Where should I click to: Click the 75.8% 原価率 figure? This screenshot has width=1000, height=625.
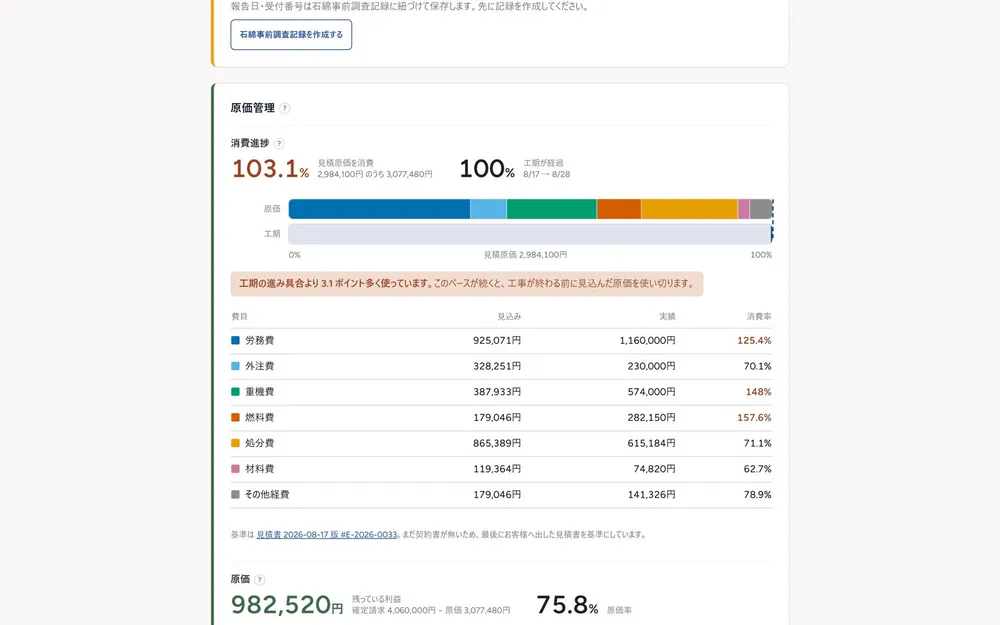pos(567,605)
